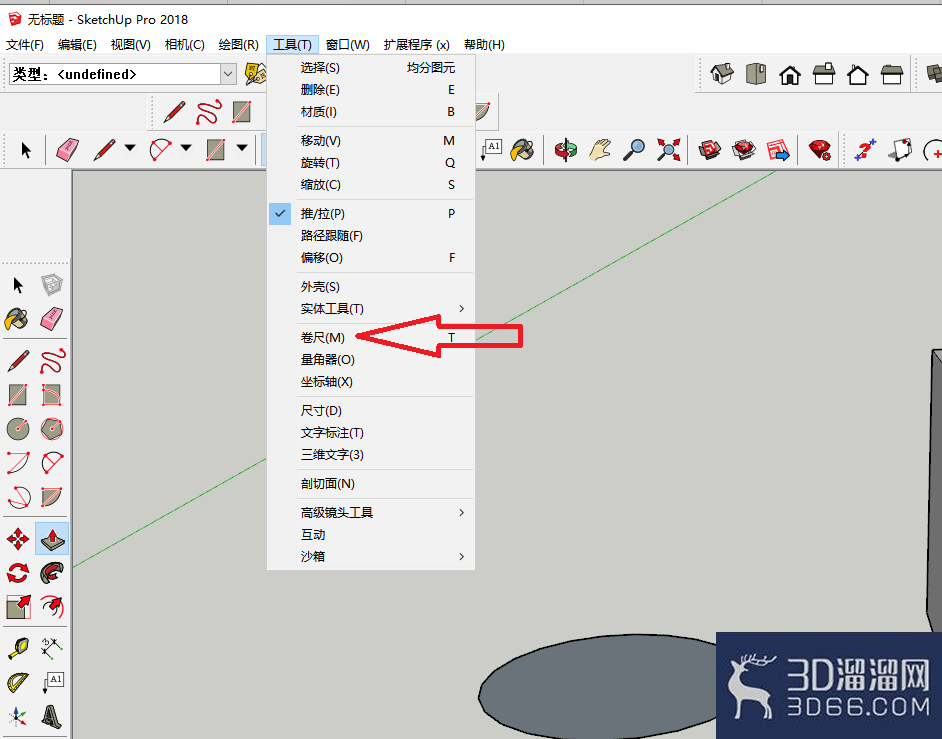This screenshot has width=942, height=739.
Task: Open the 文件(F) menu
Action: point(25,44)
